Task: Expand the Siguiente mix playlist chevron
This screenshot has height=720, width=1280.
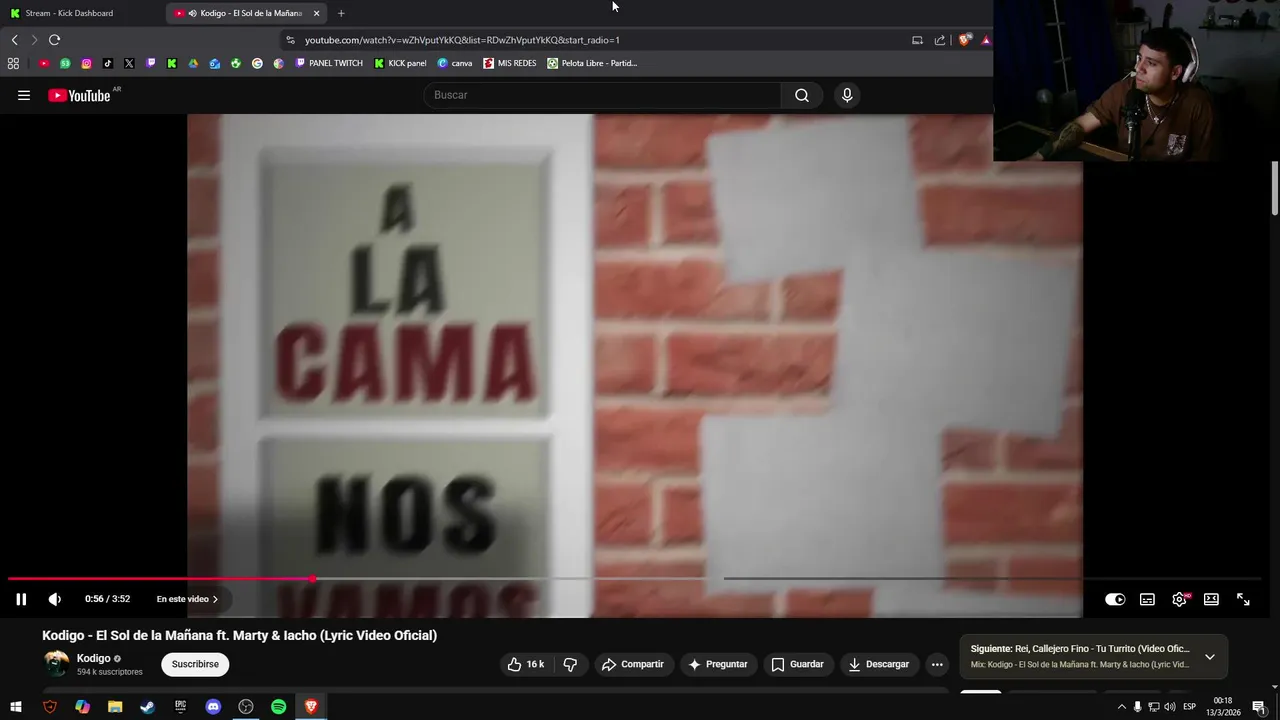Action: tap(1210, 657)
